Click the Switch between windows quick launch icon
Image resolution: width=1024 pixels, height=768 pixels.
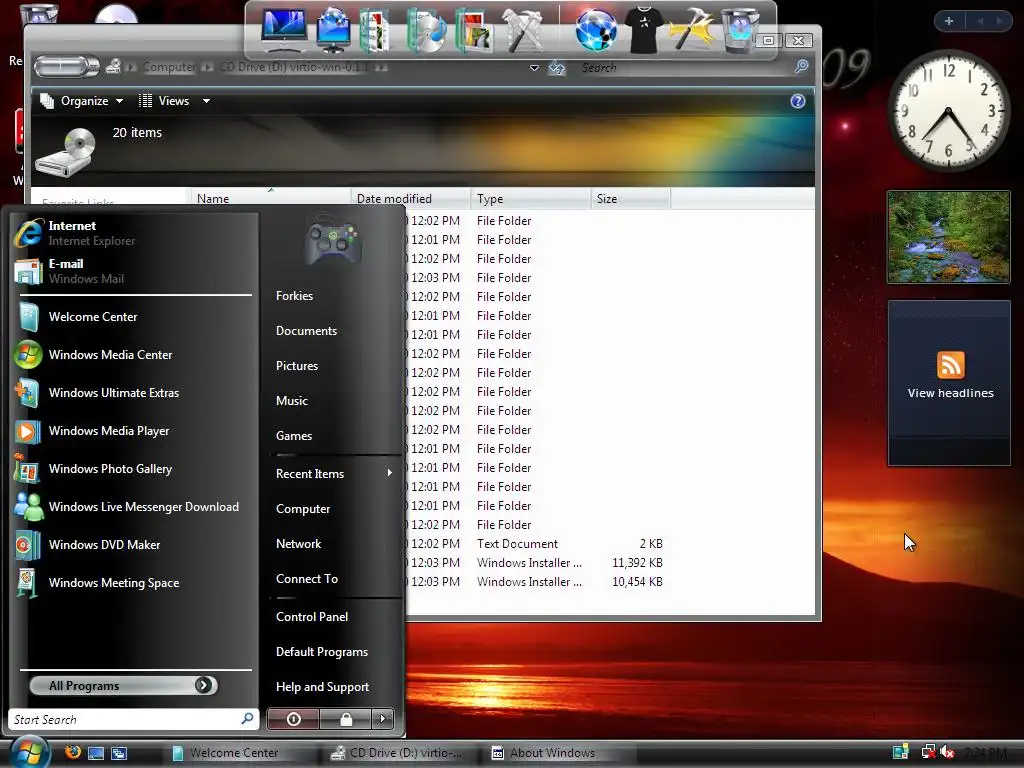pyautogui.click(x=119, y=753)
